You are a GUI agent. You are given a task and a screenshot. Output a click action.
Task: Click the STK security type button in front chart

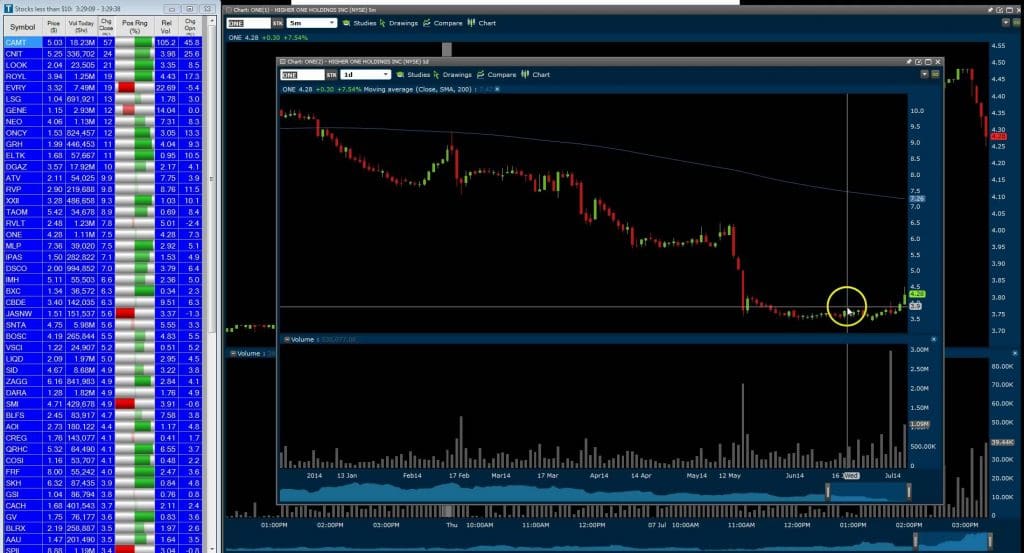pos(331,75)
